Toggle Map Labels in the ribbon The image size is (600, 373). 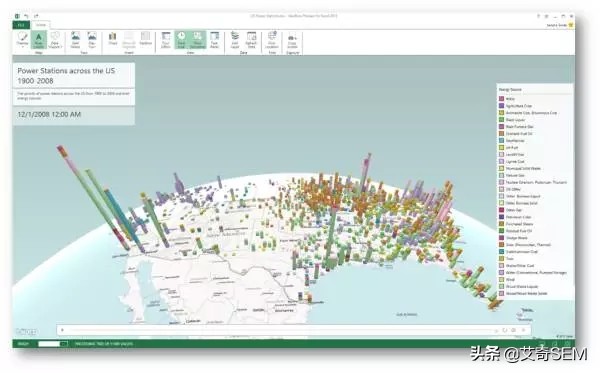click(x=39, y=40)
